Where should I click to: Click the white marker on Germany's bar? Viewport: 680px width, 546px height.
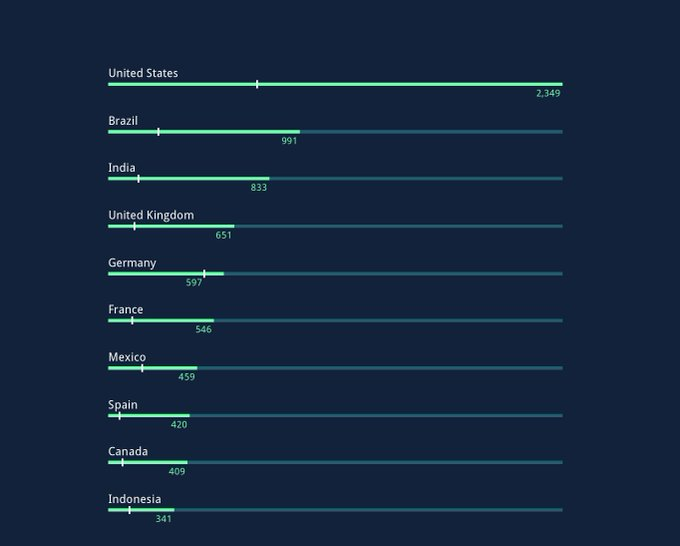click(x=204, y=273)
